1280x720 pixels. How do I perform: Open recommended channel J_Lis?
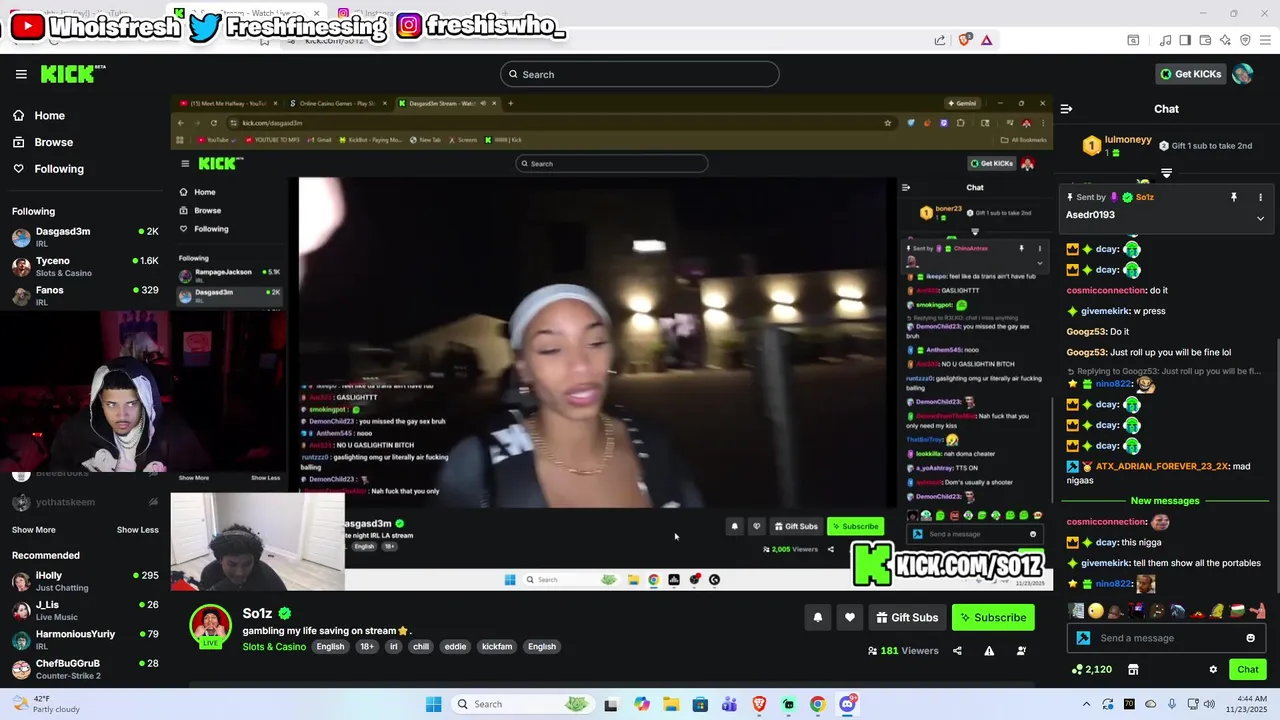tap(85, 610)
